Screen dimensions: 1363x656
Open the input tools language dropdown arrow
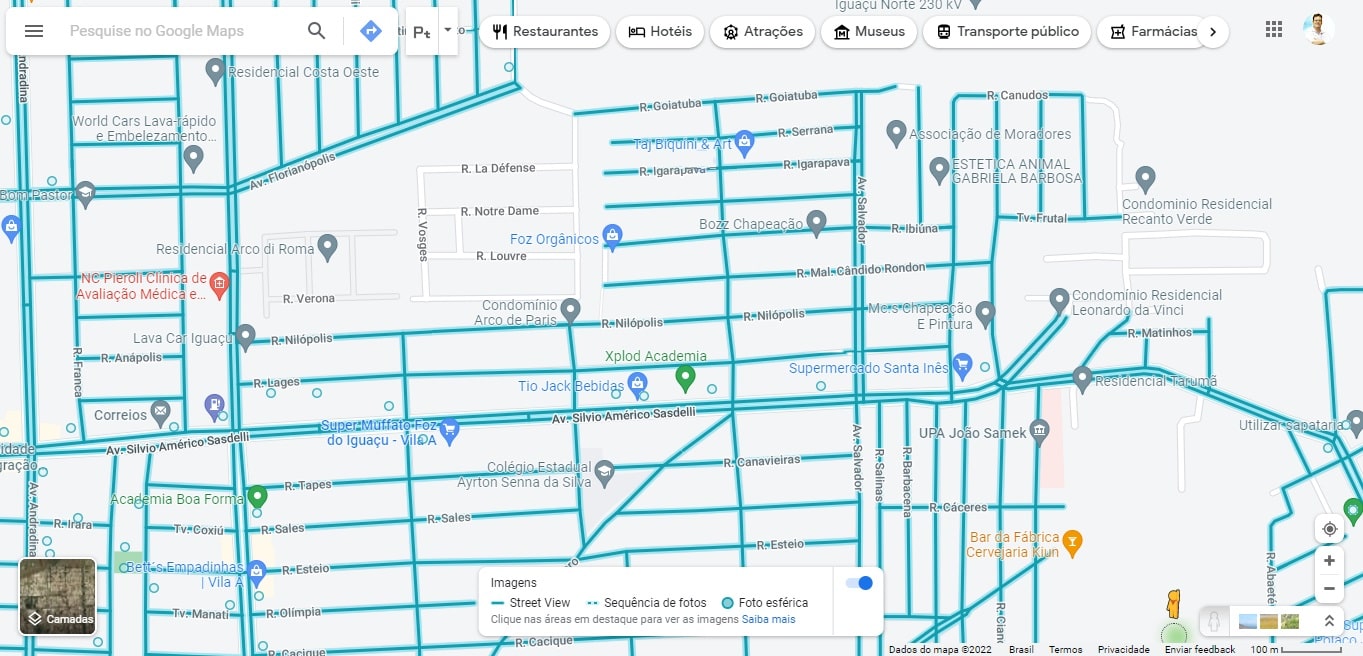click(x=447, y=31)
